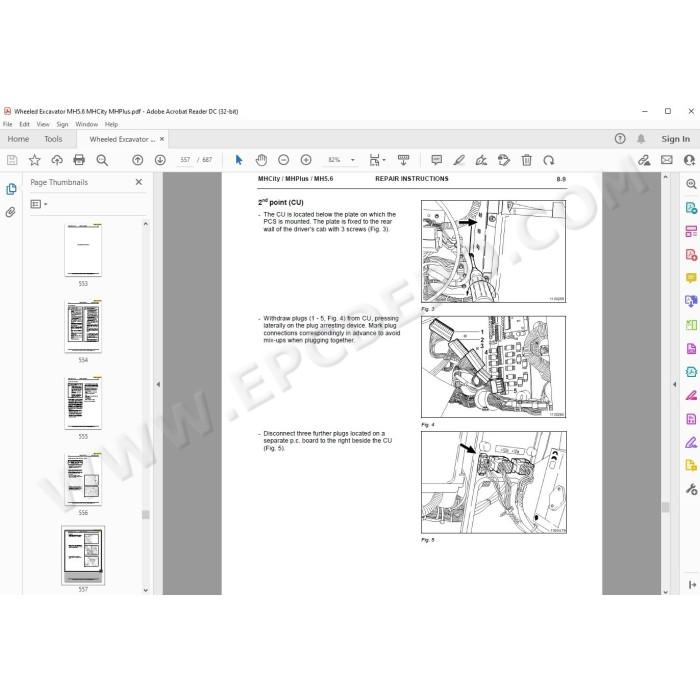Click the document vertical scrollbar handle
Viewport: 700px width, 700px height.
(666, 507)
